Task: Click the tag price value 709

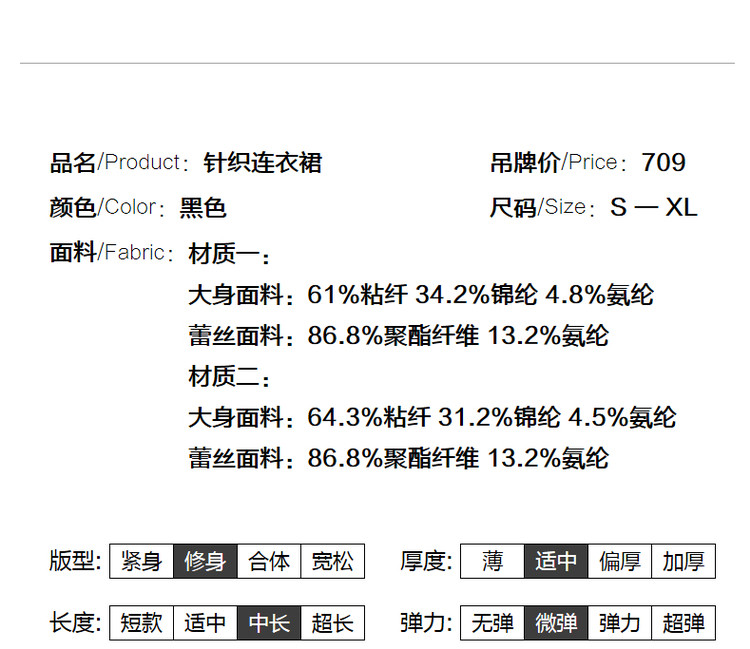Action: click(x=663, y=162)
